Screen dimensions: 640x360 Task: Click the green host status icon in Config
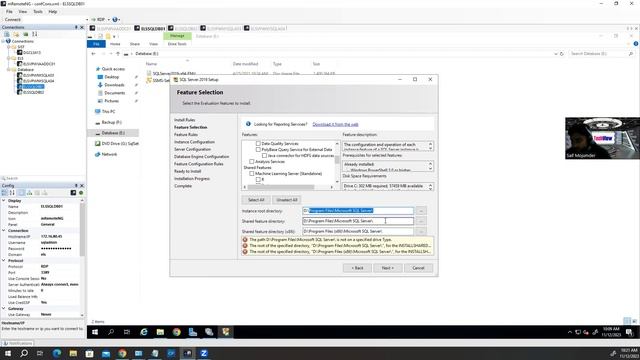(x=81, y=193)
